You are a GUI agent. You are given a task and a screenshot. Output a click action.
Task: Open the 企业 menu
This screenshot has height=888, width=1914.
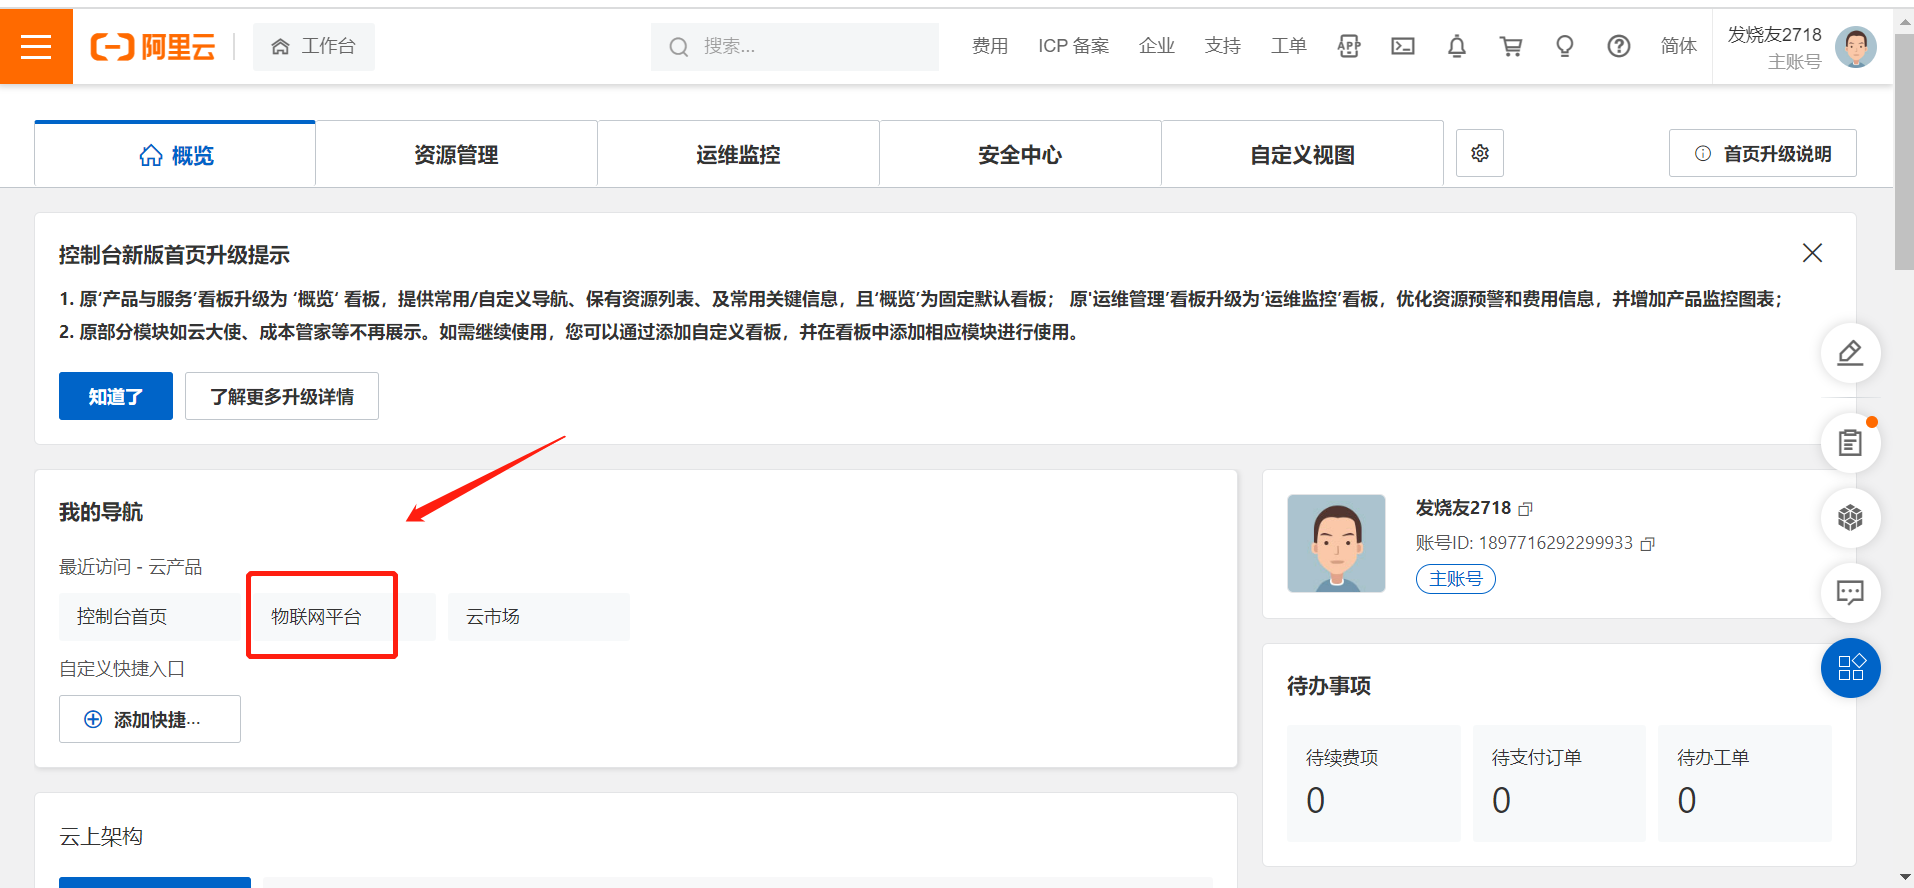(1157, 46)
